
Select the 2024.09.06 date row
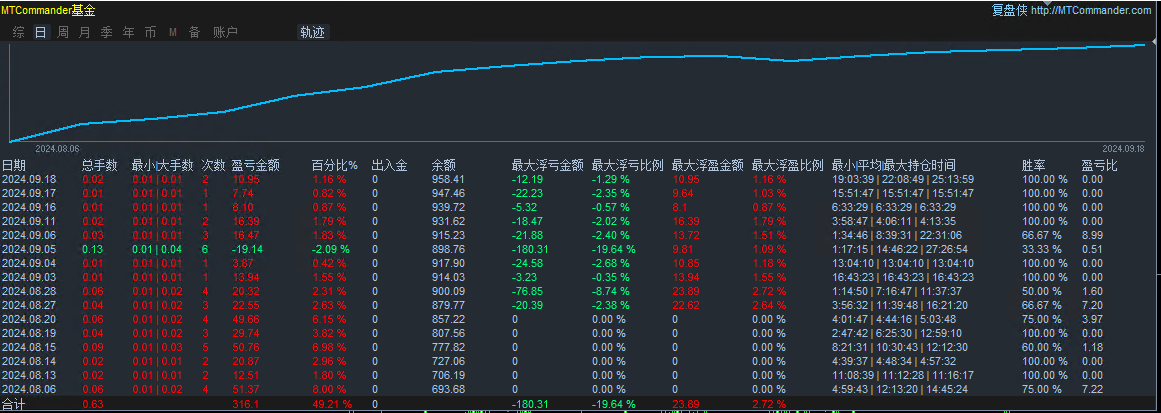click(29, 235)
